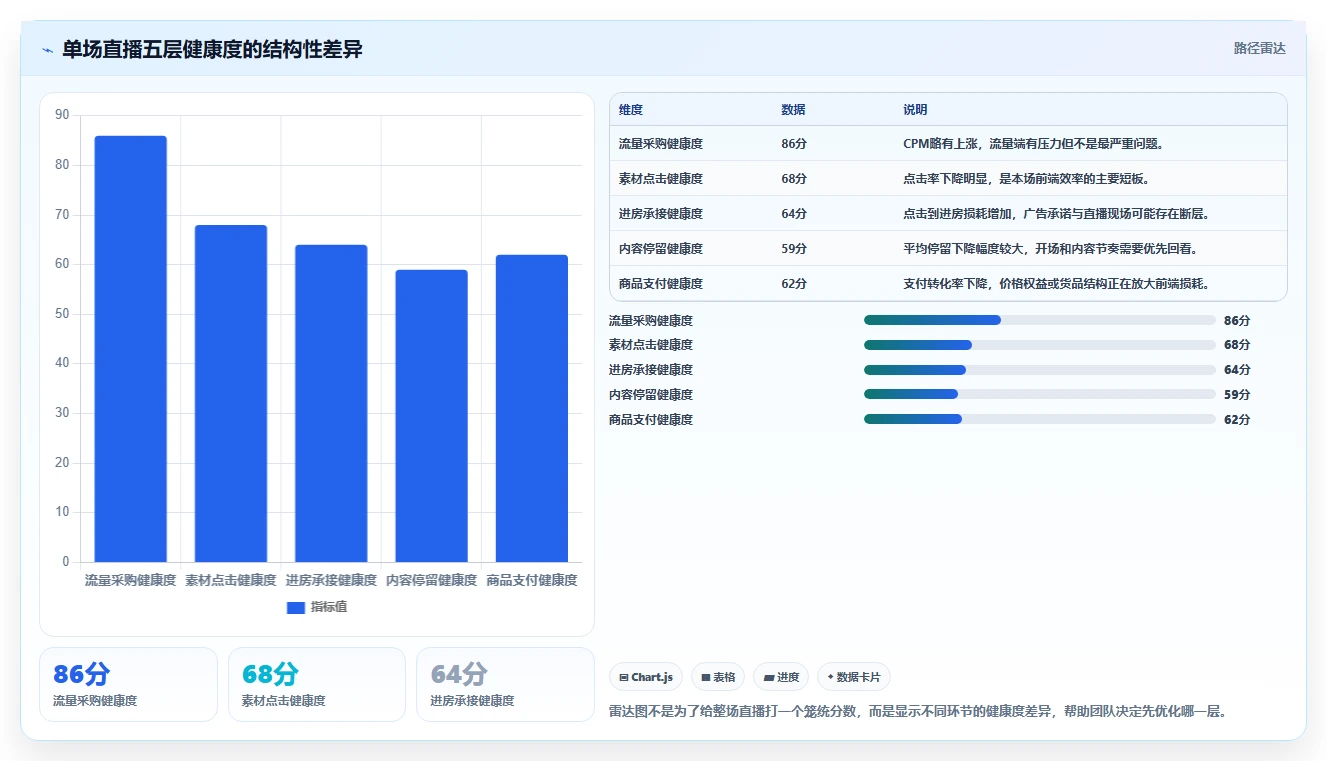Screen dimensions: 1327x761
Task: Click the 59分 value beside 内容停留 progress bar
Action: click(1237, 395)
